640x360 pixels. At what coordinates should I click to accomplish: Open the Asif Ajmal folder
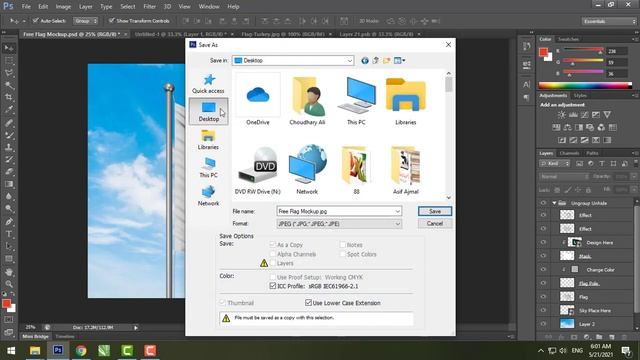405,169
